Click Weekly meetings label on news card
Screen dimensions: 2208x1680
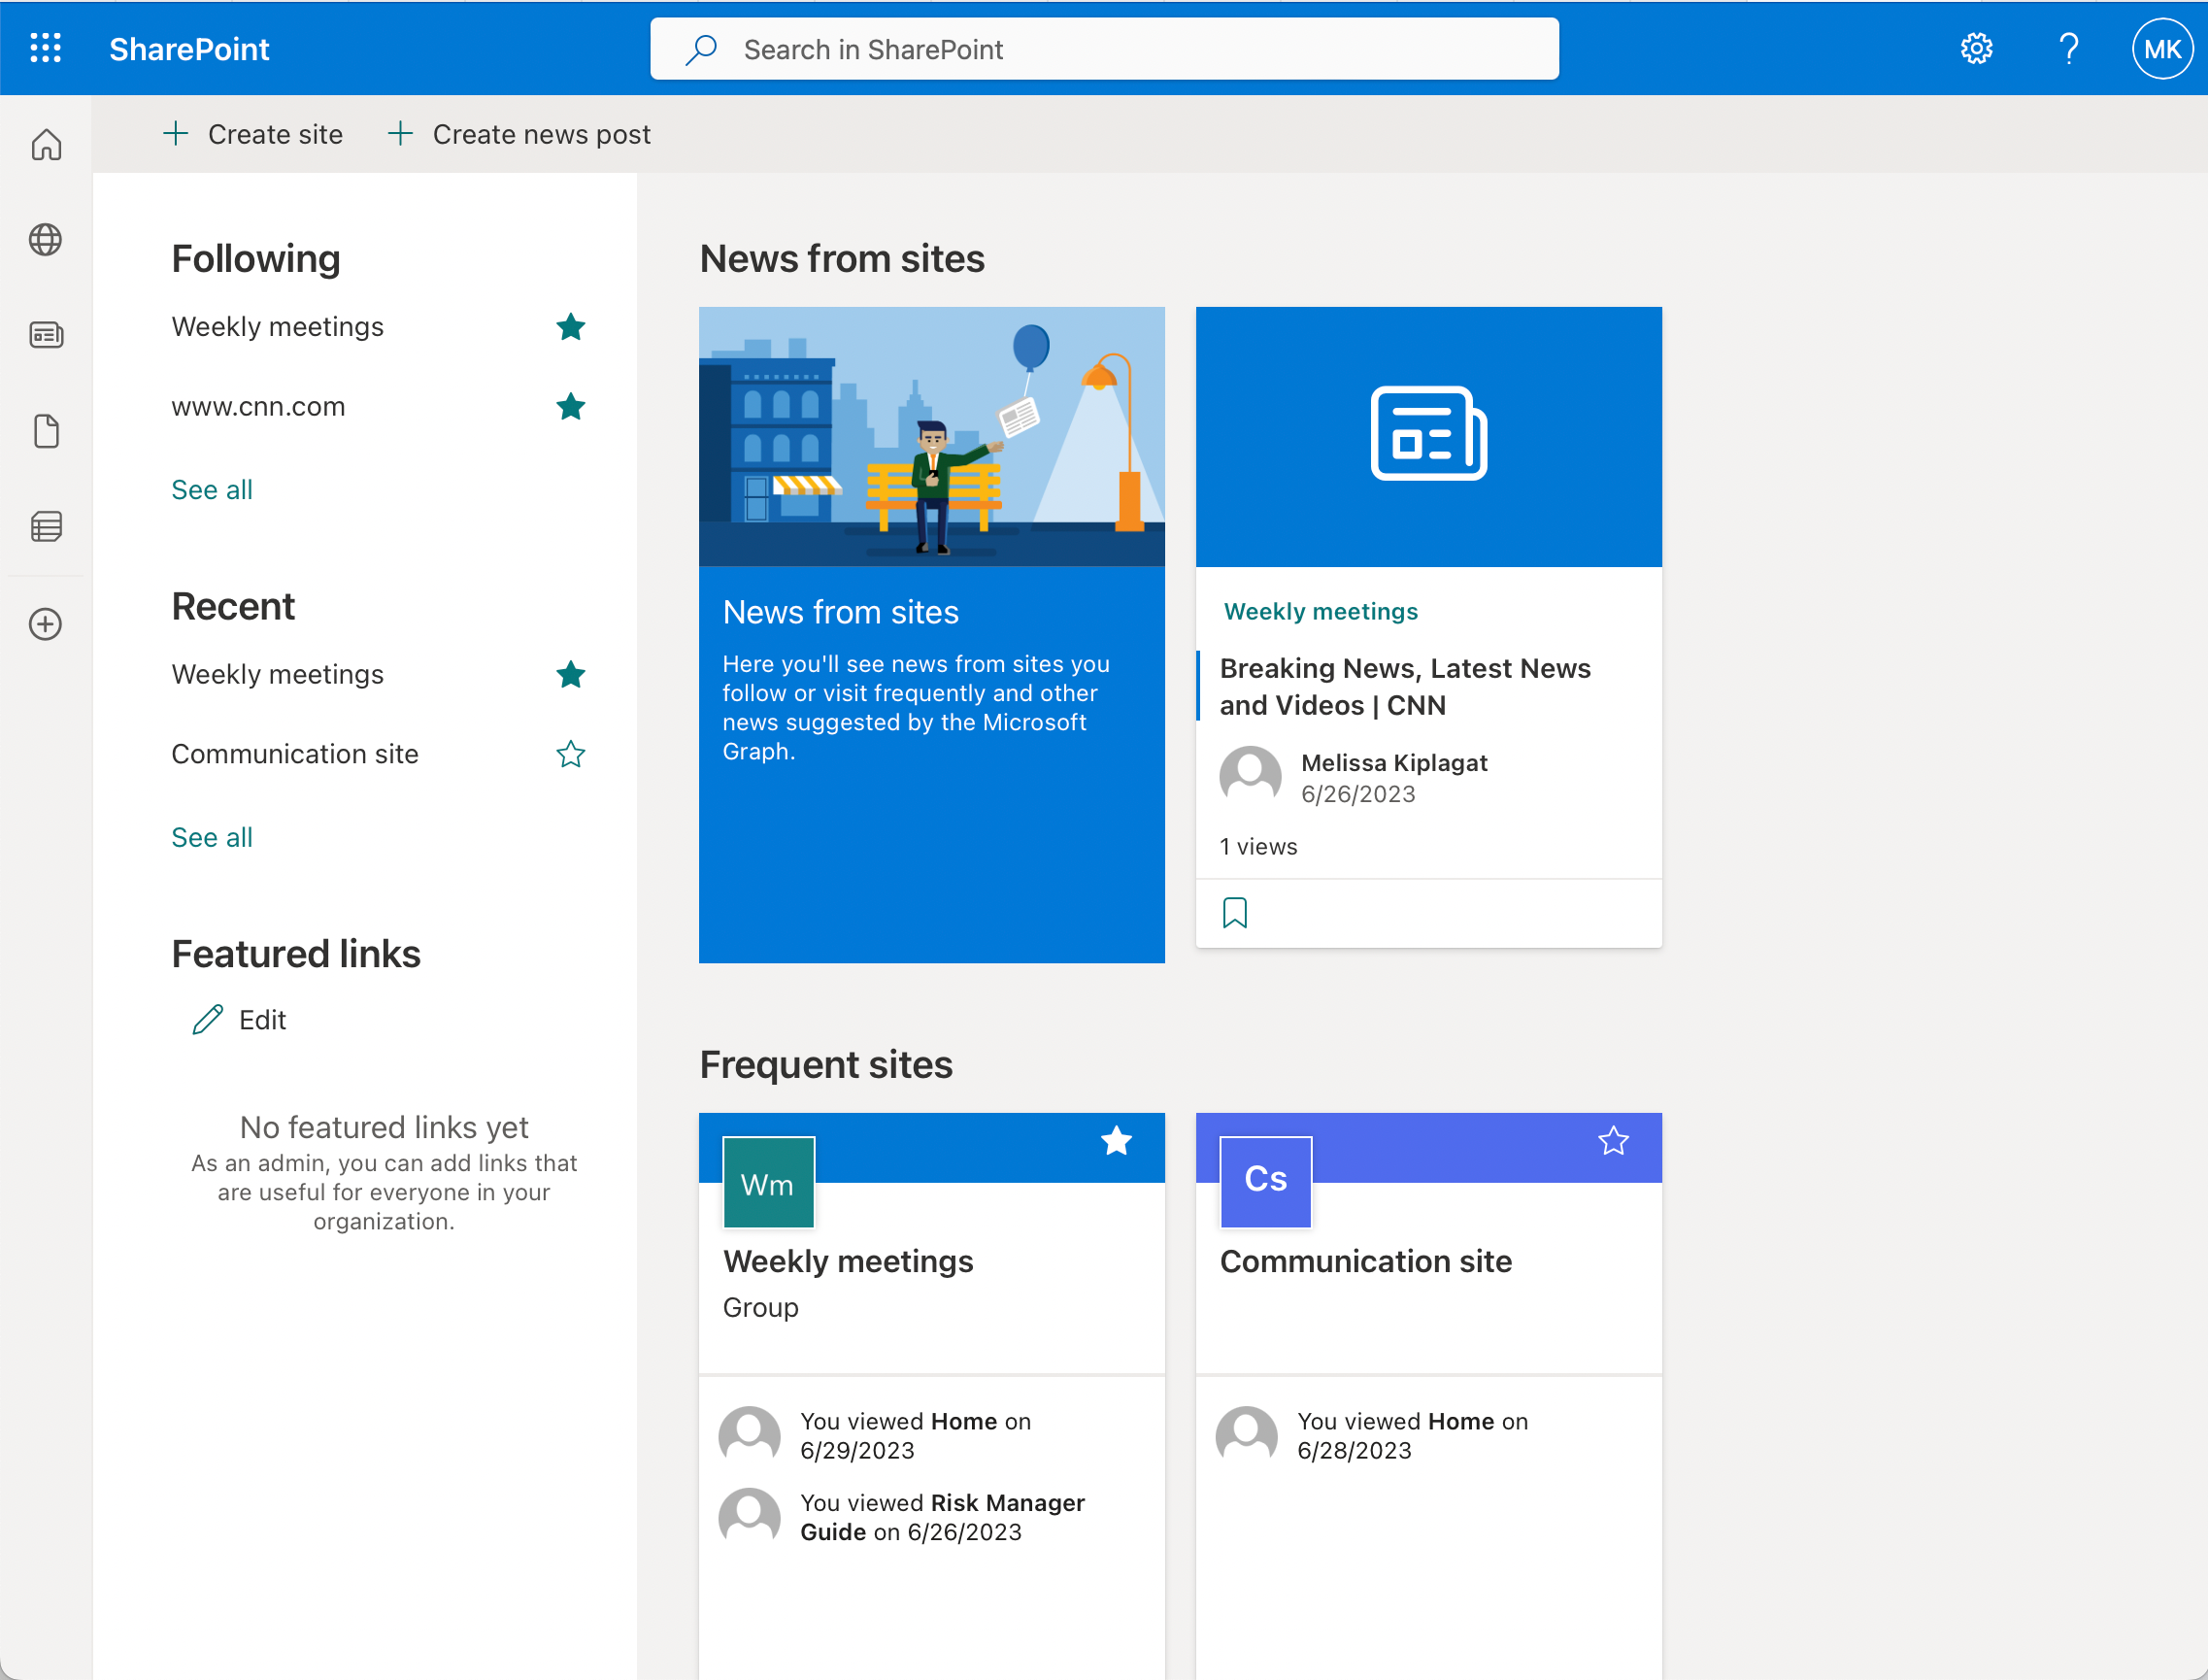(x=1321, y=611)
